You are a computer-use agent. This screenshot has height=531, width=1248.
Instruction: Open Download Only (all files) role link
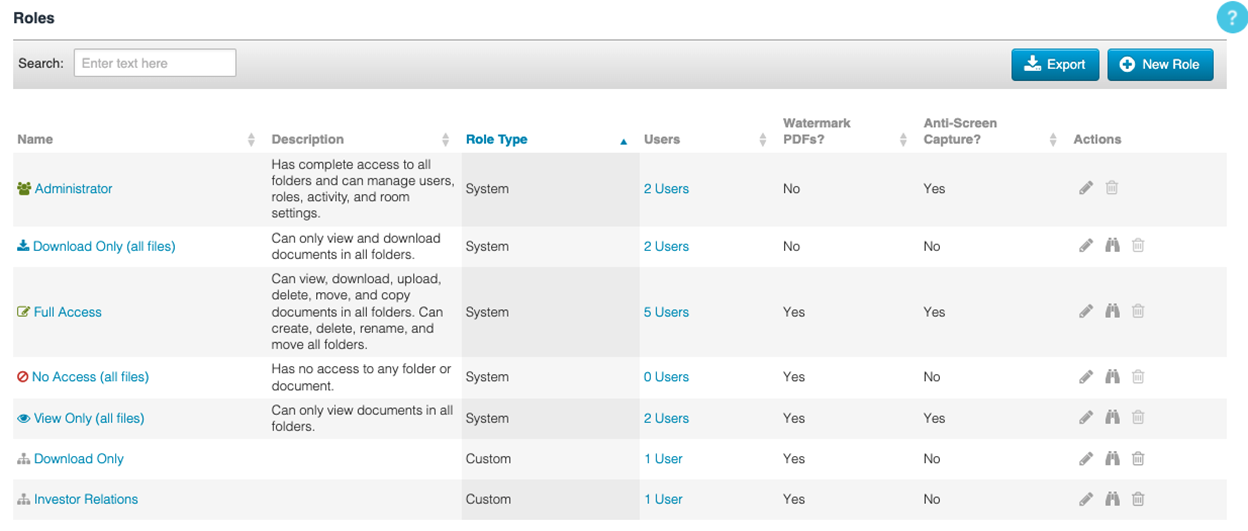point(104,246)
